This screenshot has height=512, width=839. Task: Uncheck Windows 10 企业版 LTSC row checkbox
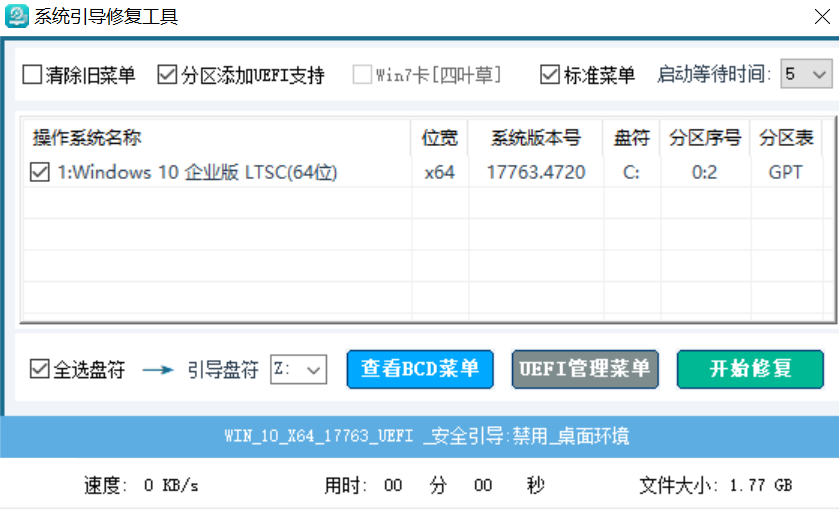click(40, 172)
